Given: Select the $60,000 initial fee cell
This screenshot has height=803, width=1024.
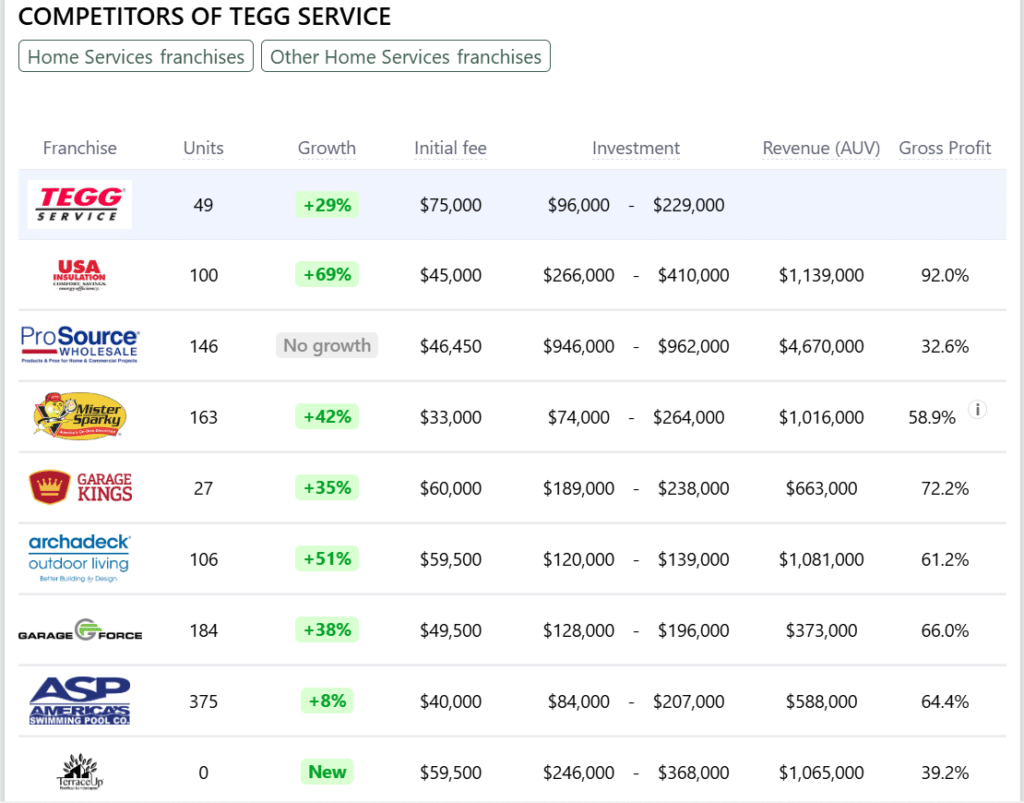Looking at the screenshot, I should [451, 488].
